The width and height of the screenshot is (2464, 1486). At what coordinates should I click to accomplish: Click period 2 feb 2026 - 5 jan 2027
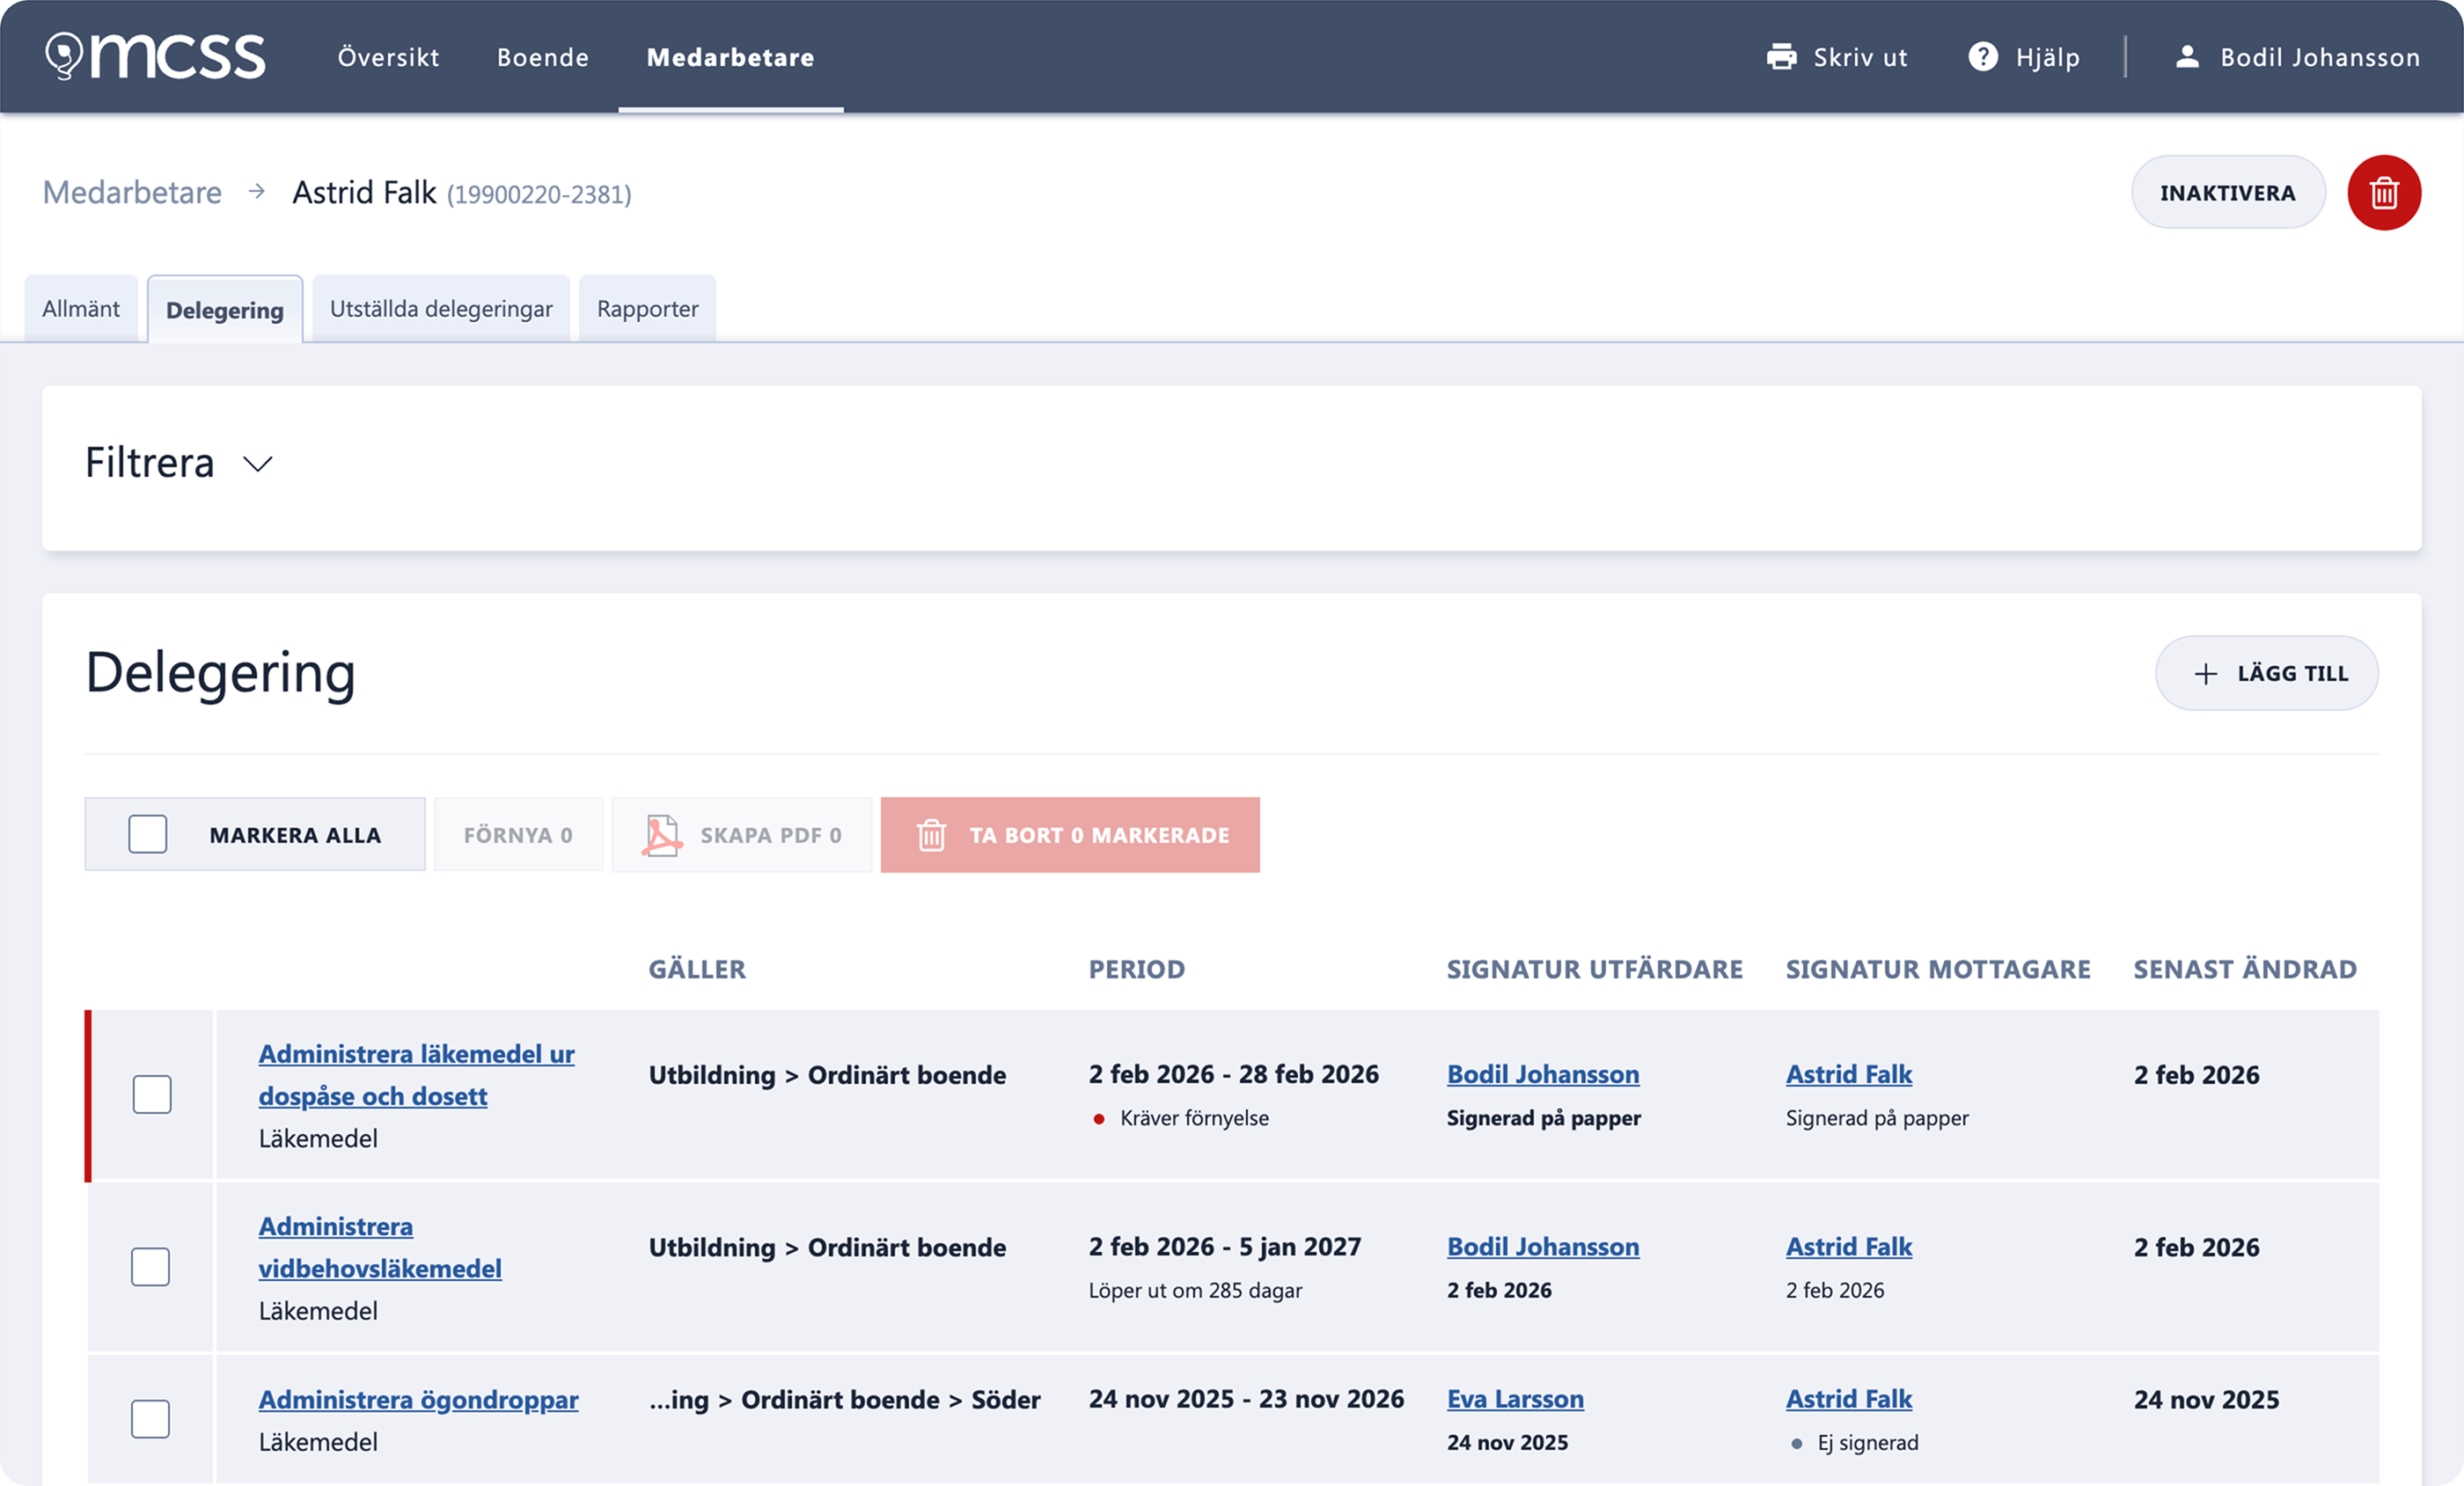(x=1225, y=1247)
